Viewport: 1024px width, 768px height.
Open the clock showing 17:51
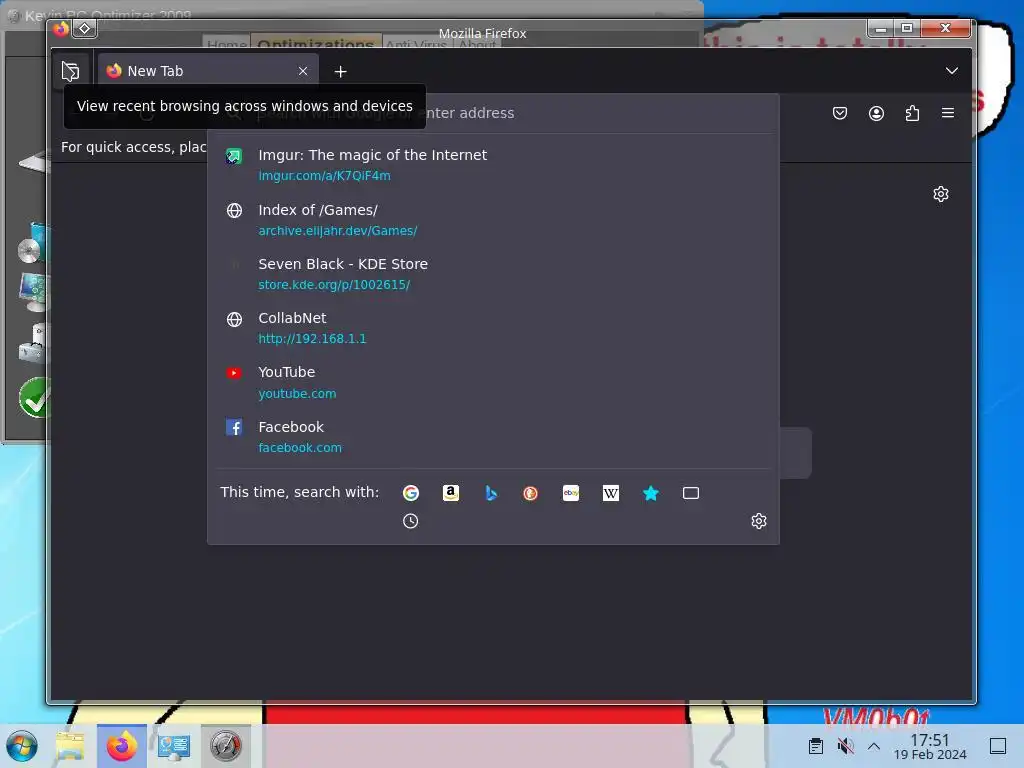(930, 746)
